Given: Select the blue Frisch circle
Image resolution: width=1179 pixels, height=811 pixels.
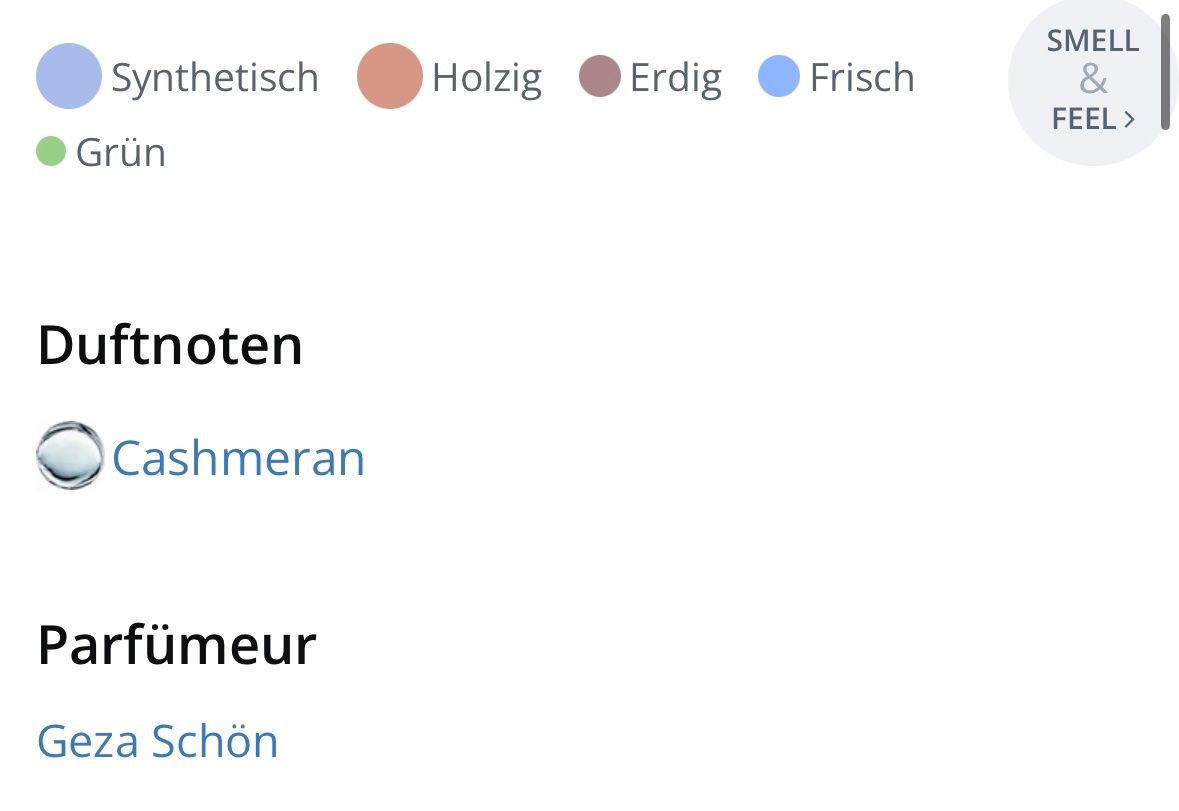Looking at the screenshot, I should 778,76.
